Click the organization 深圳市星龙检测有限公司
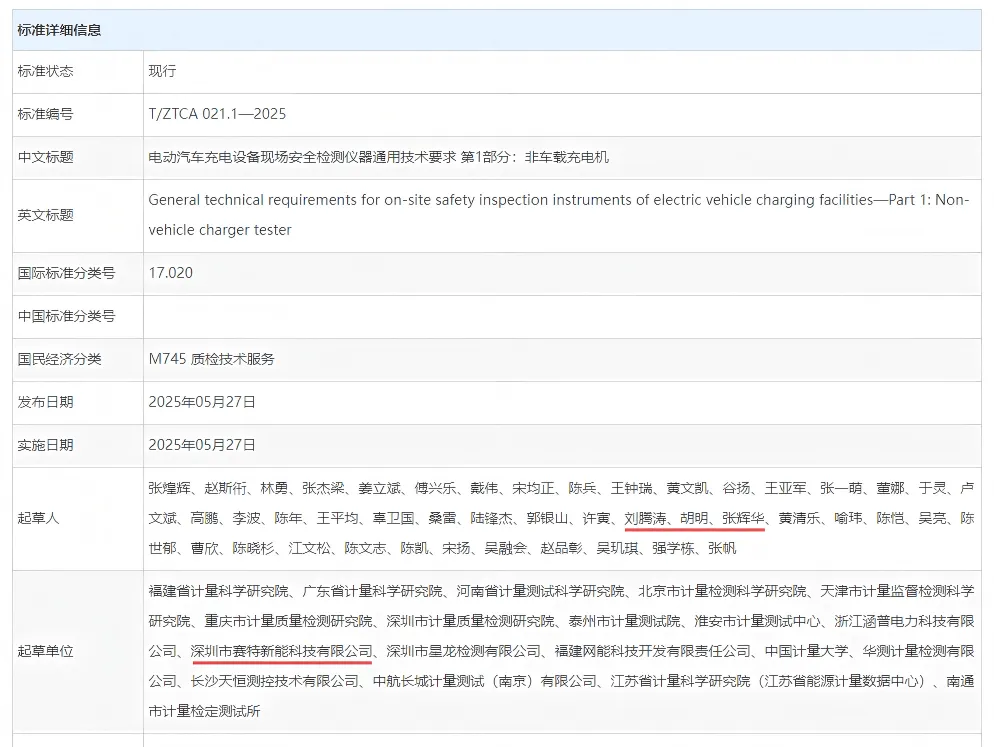994x747 pixels. (x=463, y=651)
